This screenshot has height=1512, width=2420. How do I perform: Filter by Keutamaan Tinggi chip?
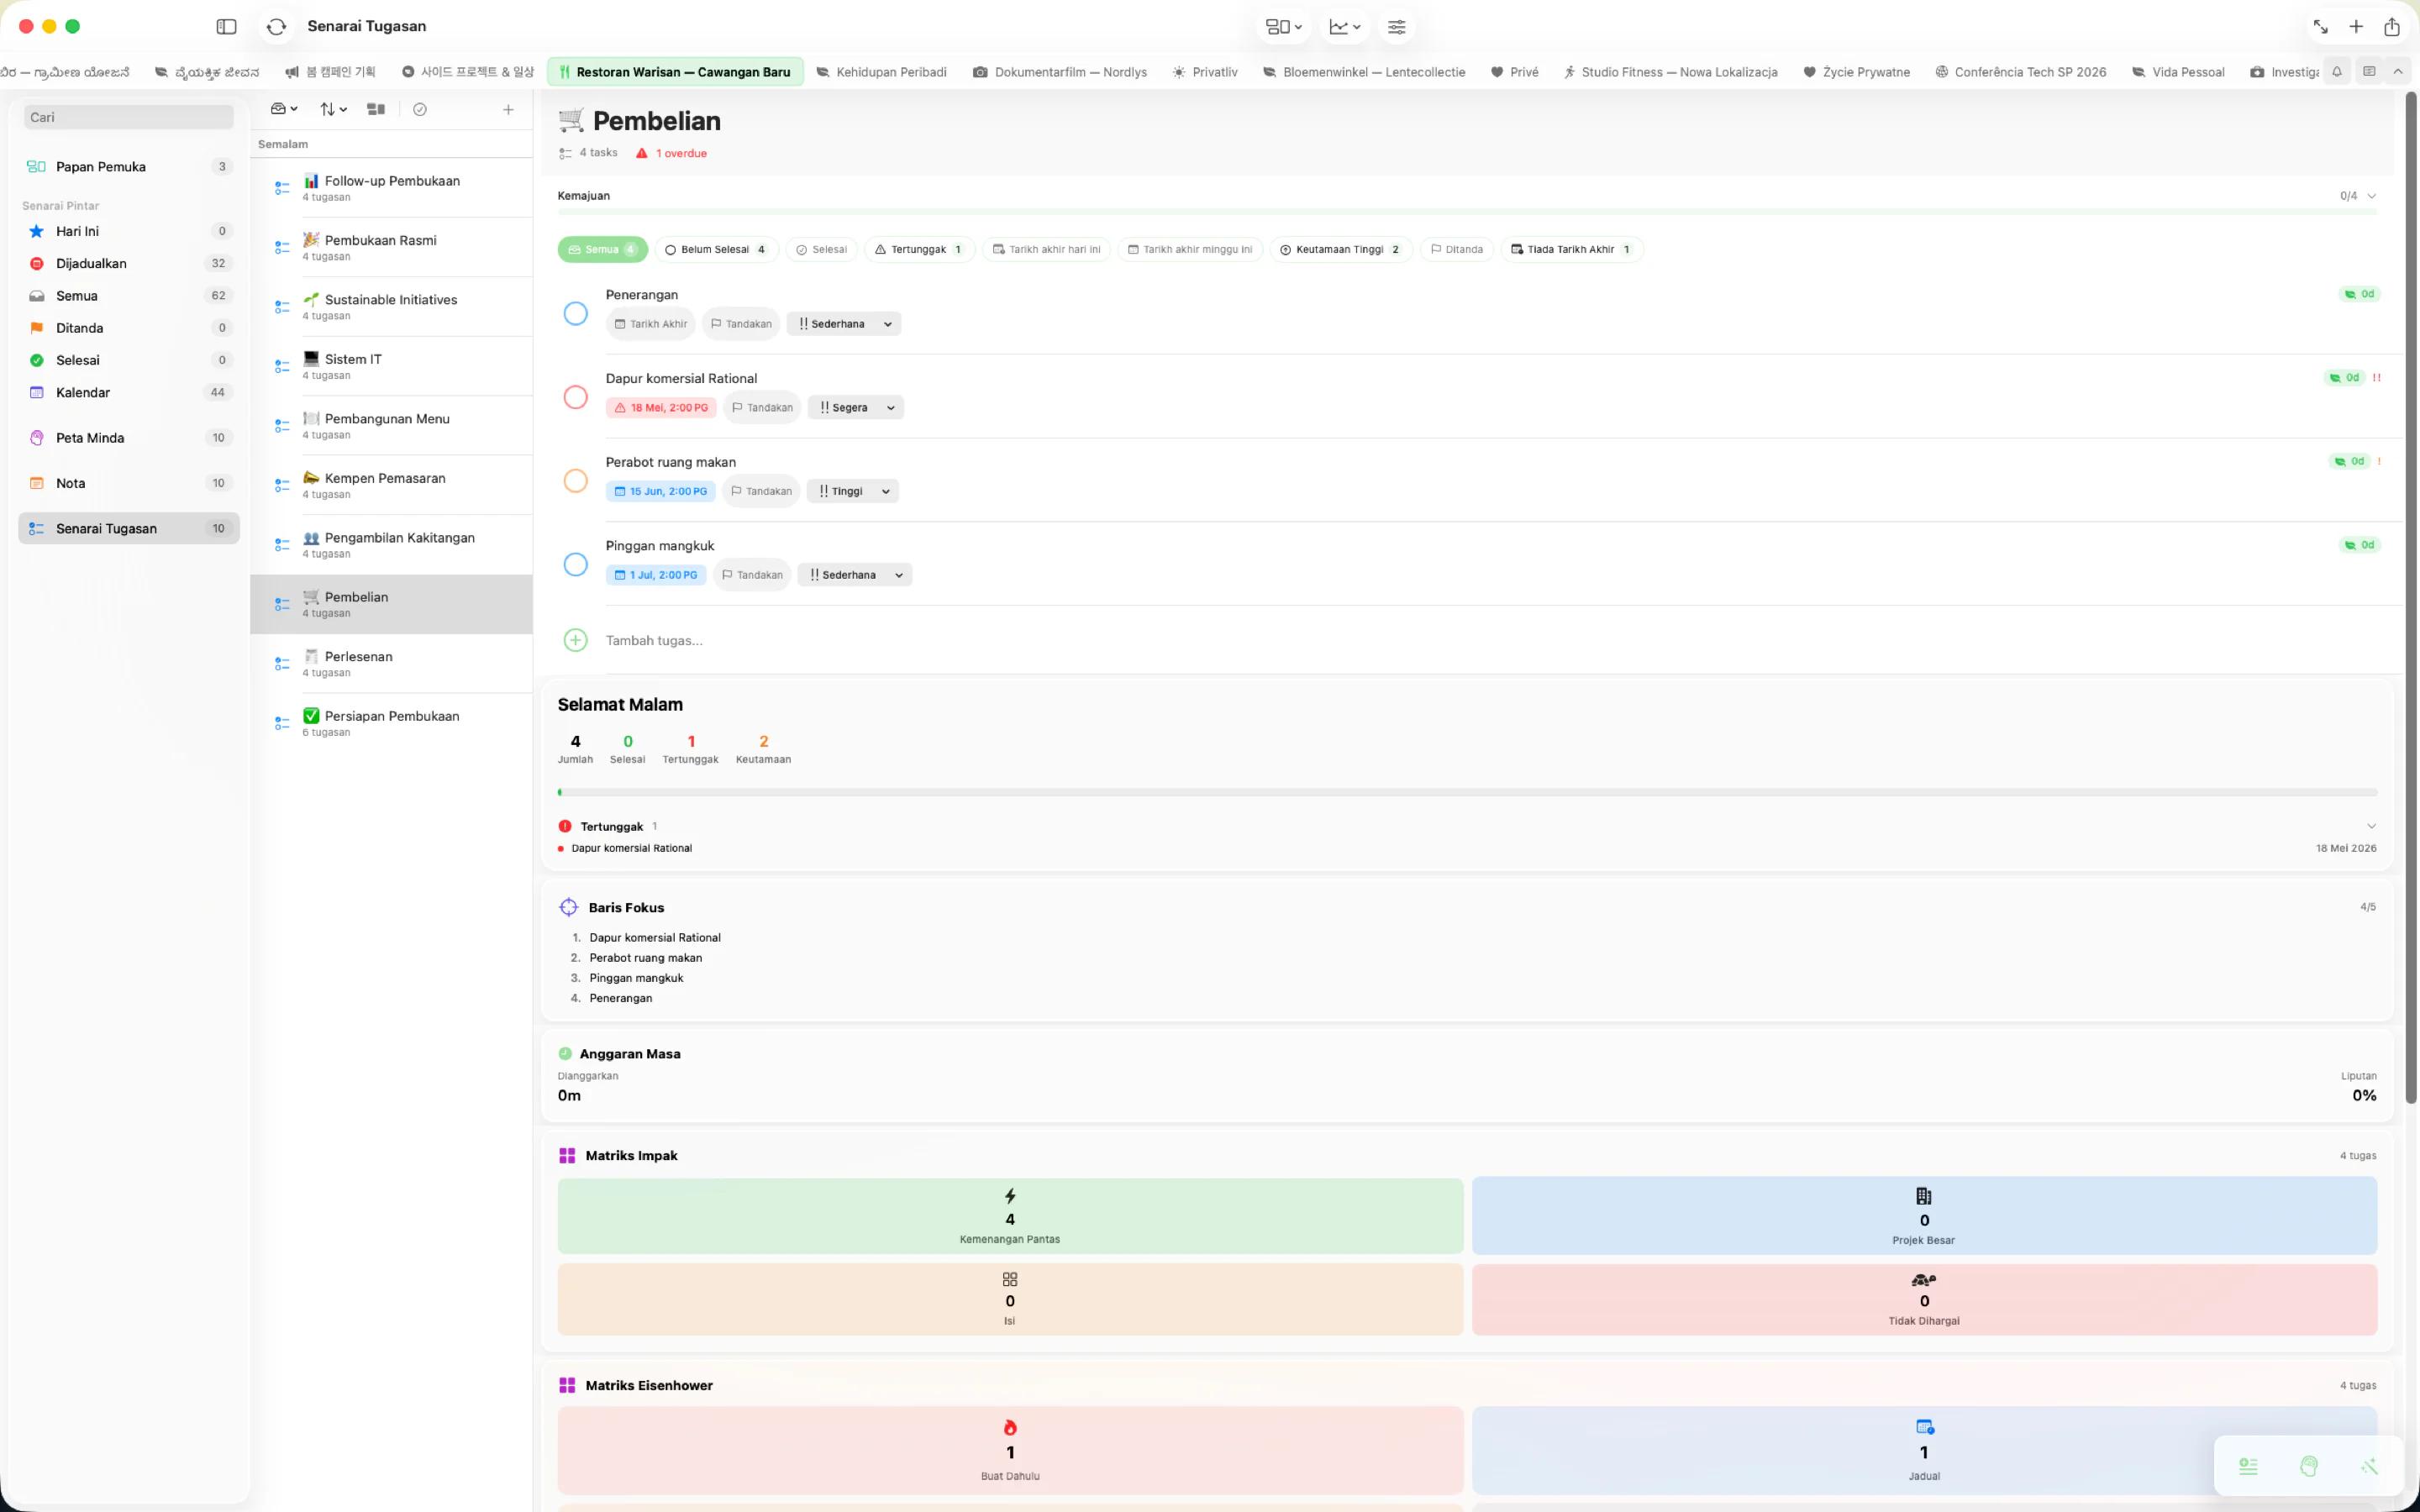point(1341,250)
